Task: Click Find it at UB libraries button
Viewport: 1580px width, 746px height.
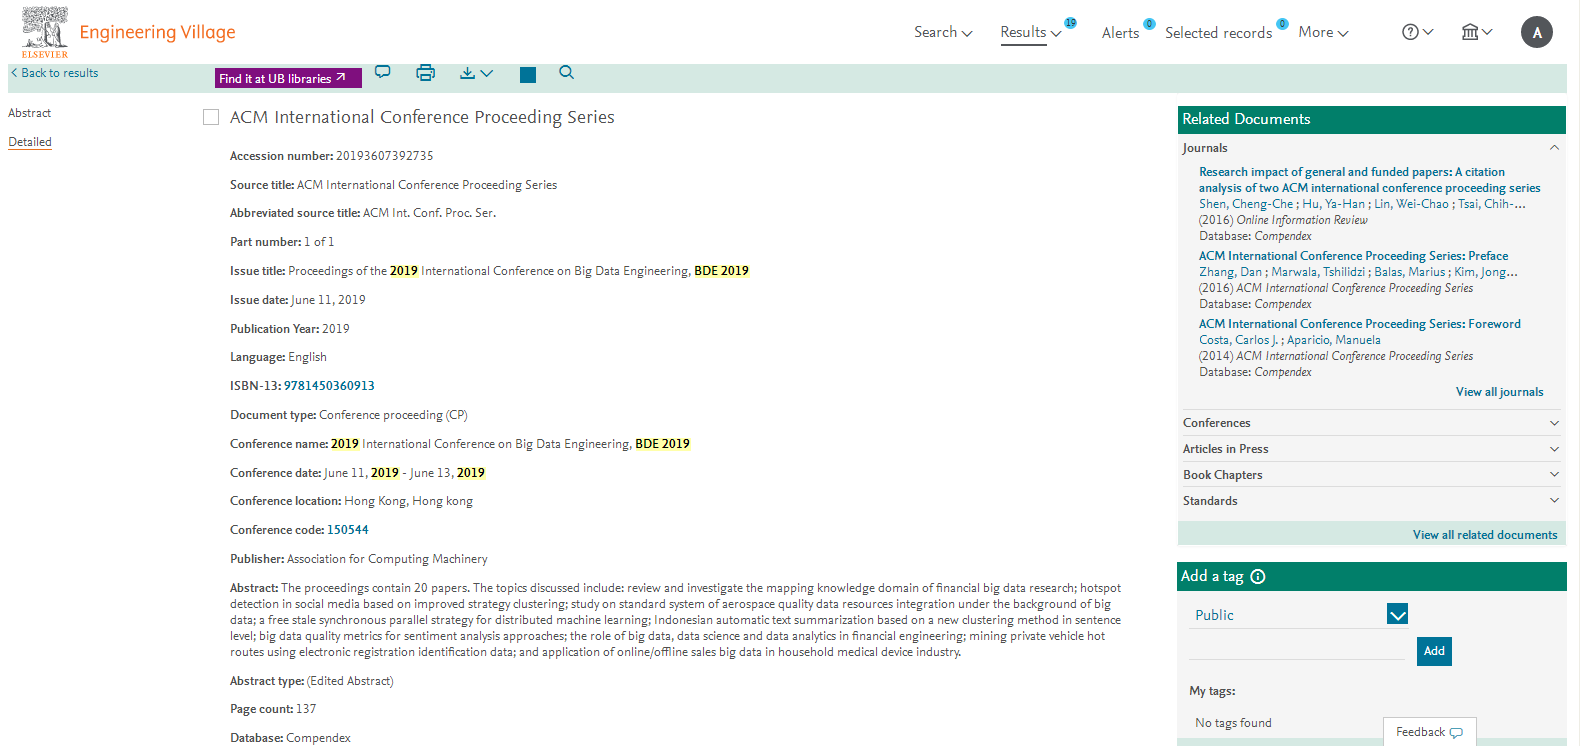Action: click(x=288, y=78)
